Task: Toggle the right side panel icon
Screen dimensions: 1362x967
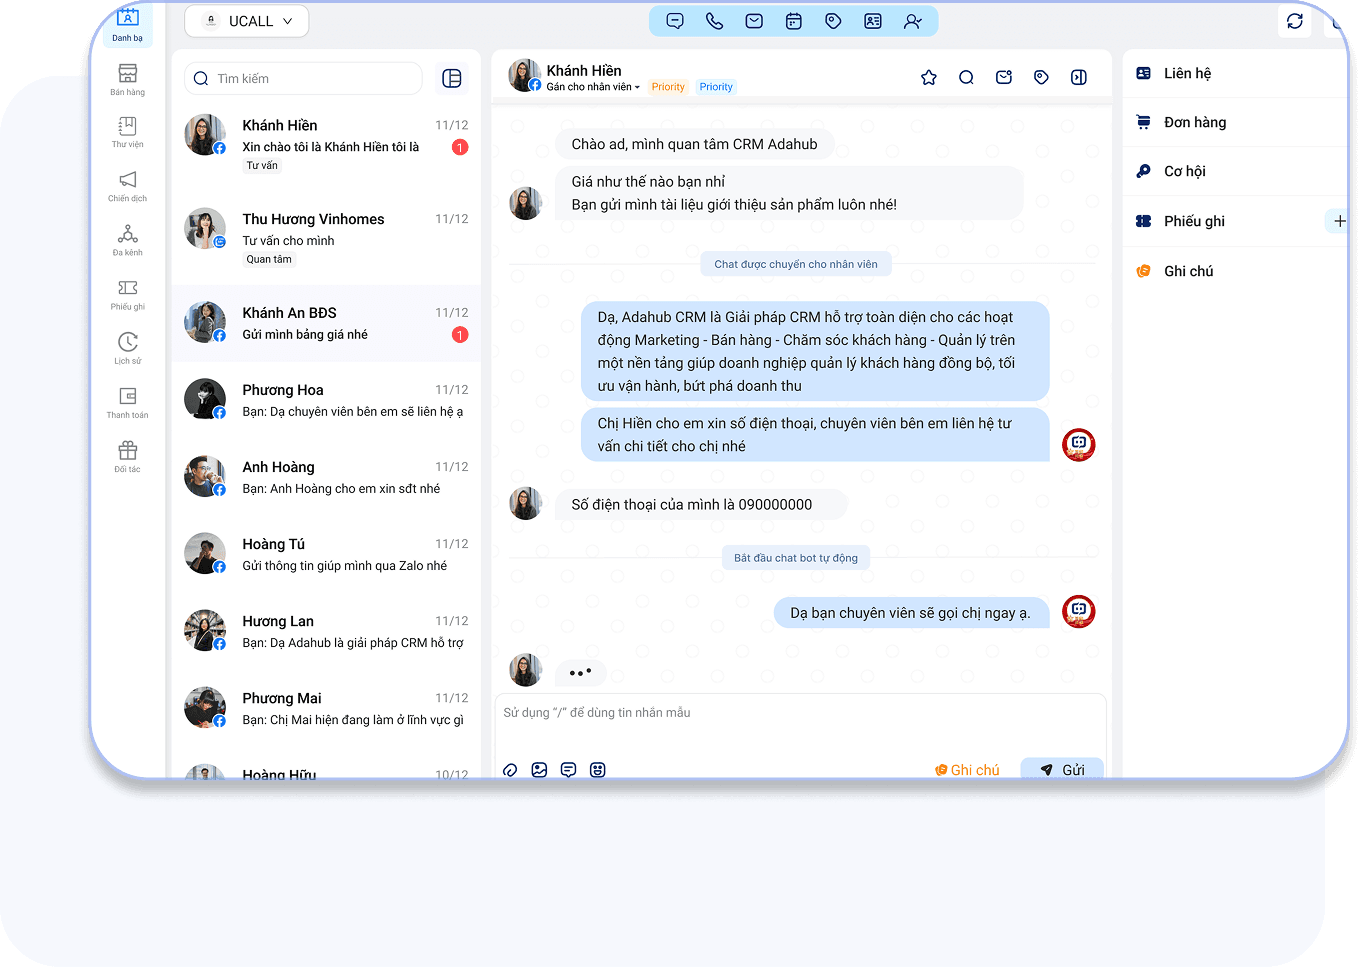Action: click(x=1079, y=77)
